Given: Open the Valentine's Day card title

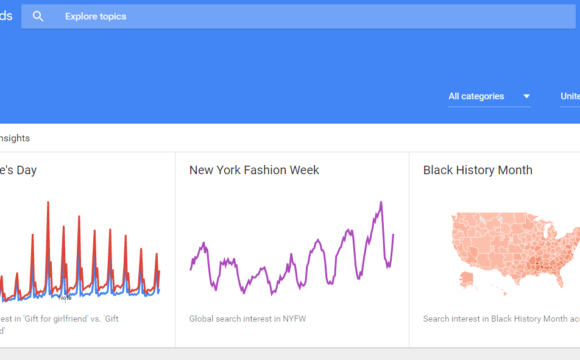Looking at the screenshot, I should (18, 170).
